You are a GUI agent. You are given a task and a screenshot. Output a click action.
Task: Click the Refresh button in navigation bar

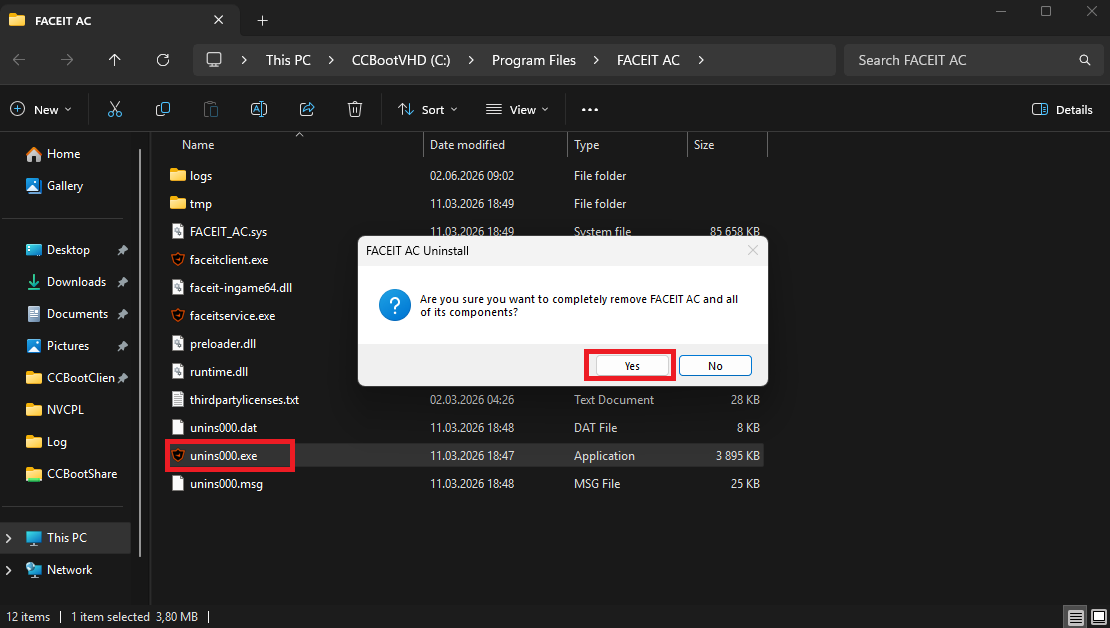click(x=163, y=60)
